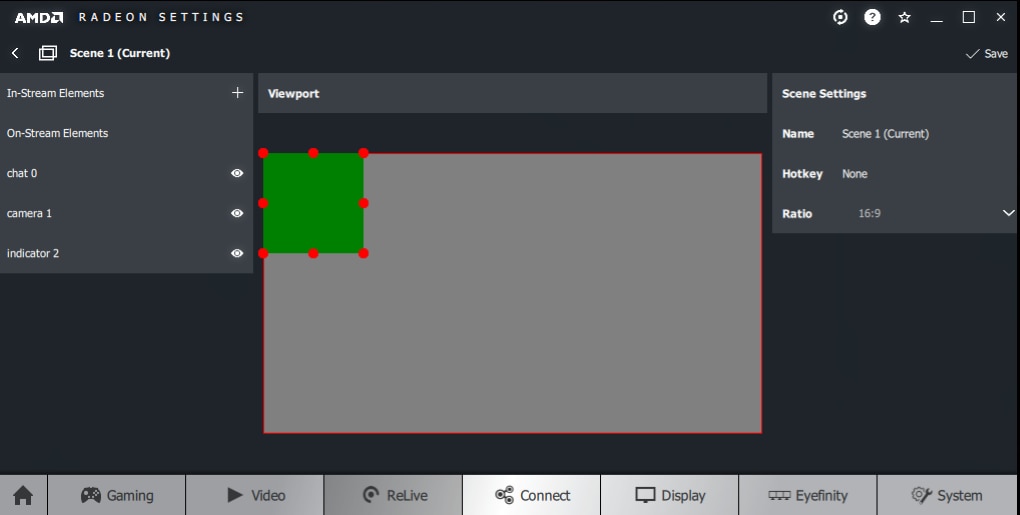Toggle visibility of camera 1

tap(237, 213)
